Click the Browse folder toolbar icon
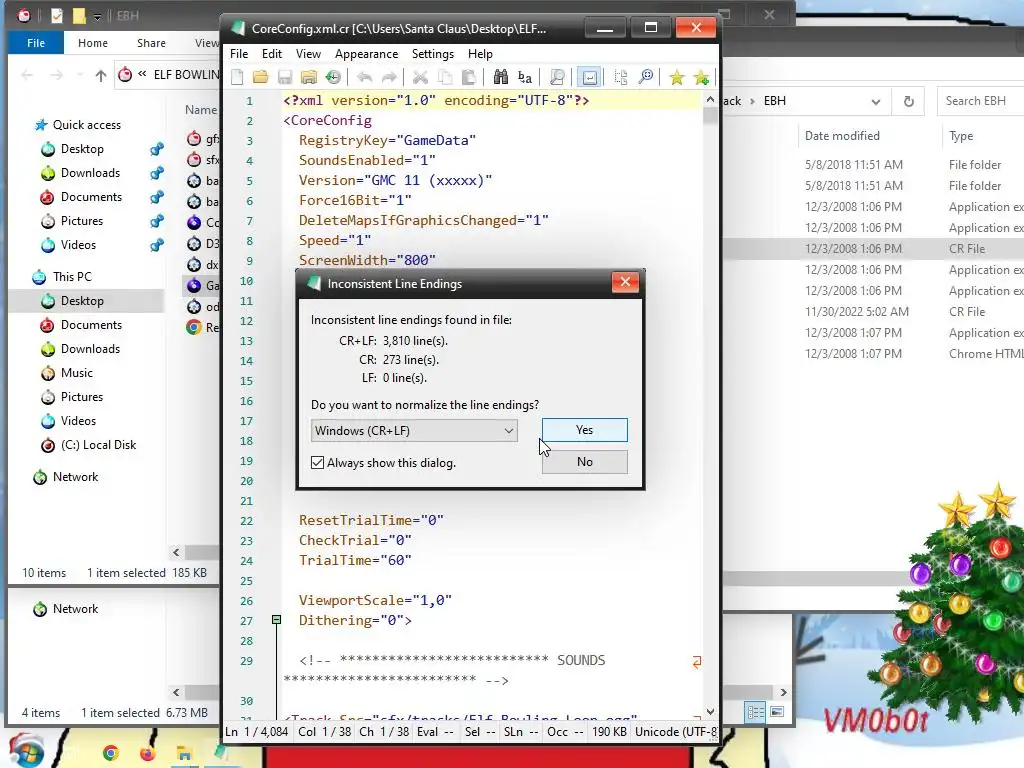The width and height of the screenshot is (1024, 768). pyautogui.click(x=309, y=78)
